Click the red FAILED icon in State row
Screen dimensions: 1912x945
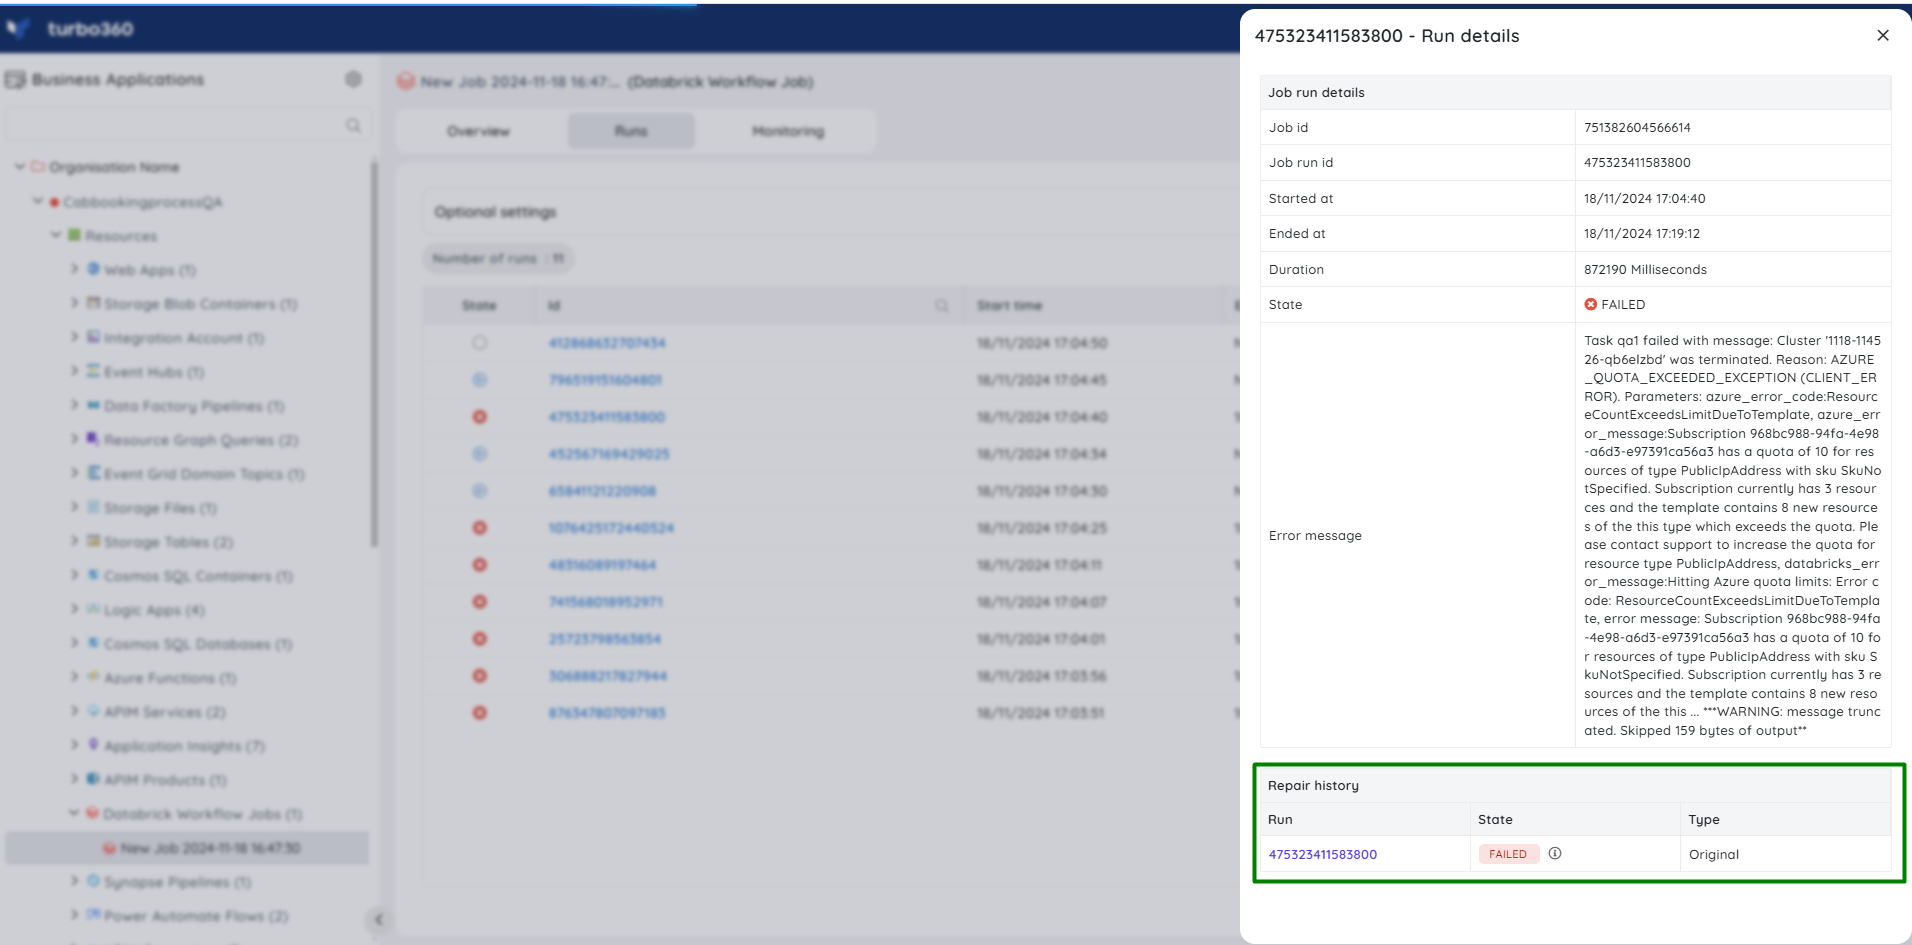point(1590,304)
